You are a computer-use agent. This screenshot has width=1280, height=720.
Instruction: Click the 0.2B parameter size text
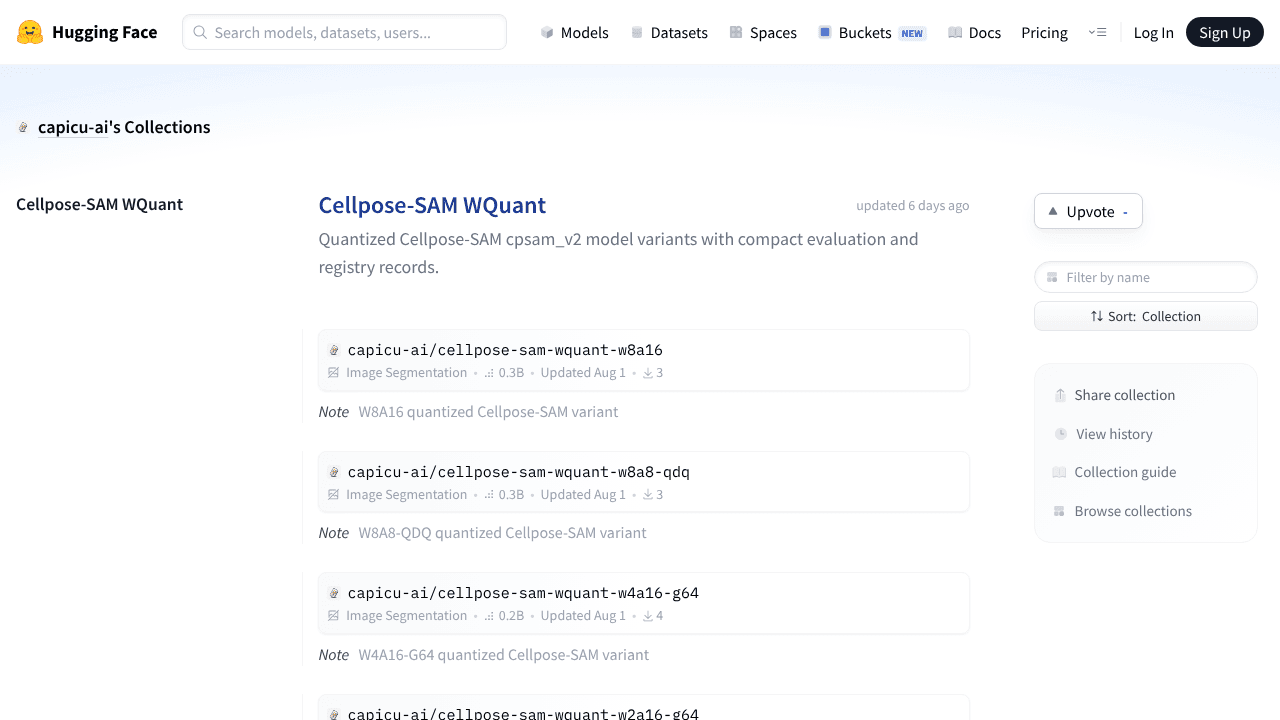[x=511, y=616]
